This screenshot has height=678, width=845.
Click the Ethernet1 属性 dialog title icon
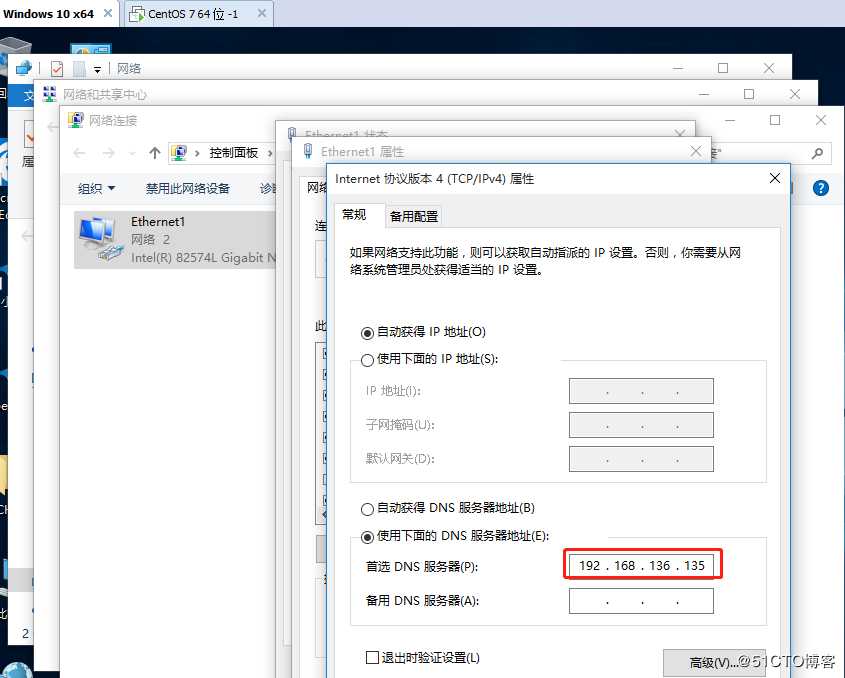[x=308, y=151]
